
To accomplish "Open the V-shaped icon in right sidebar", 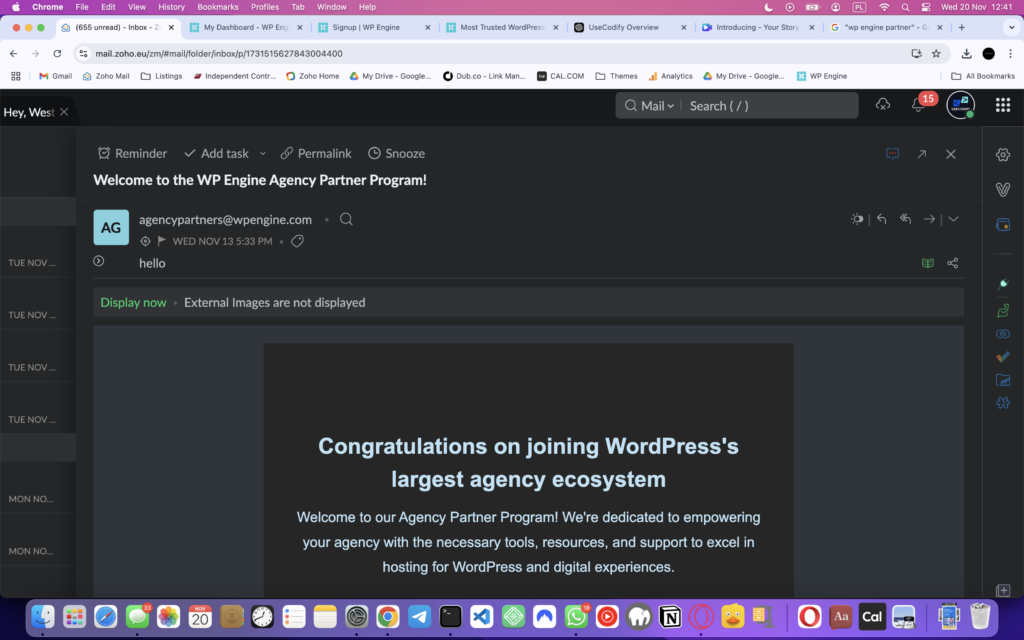I will tap(1003, 189).
